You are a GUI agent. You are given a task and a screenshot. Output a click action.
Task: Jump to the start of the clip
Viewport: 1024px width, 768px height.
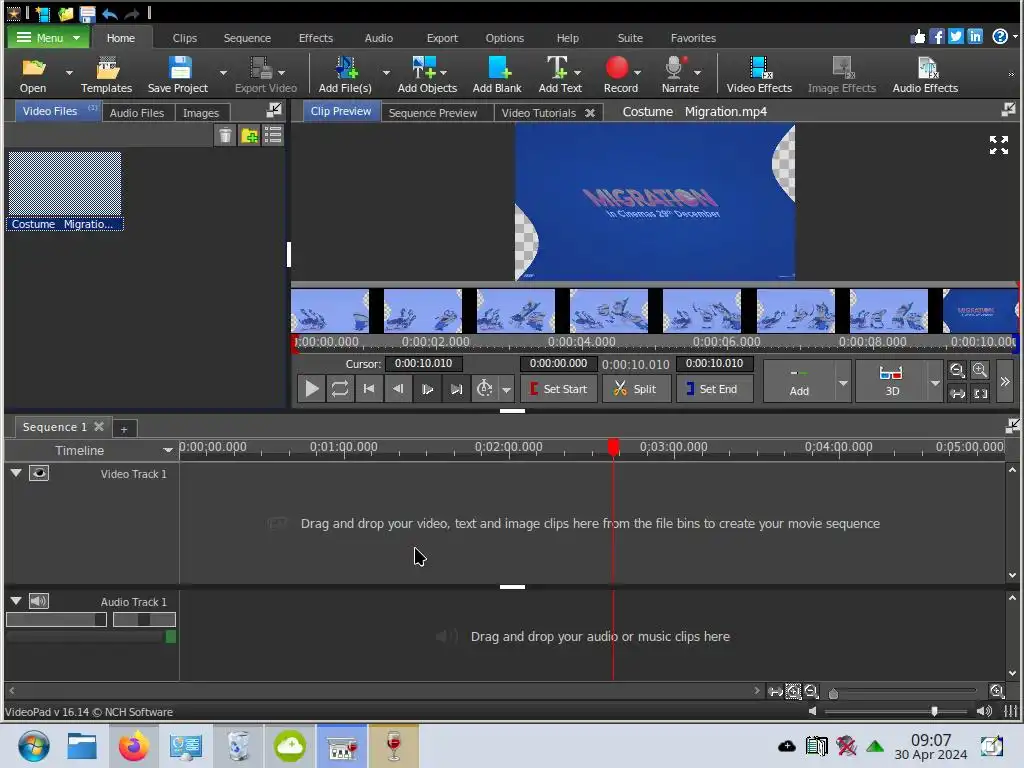[x=369, y=389]
